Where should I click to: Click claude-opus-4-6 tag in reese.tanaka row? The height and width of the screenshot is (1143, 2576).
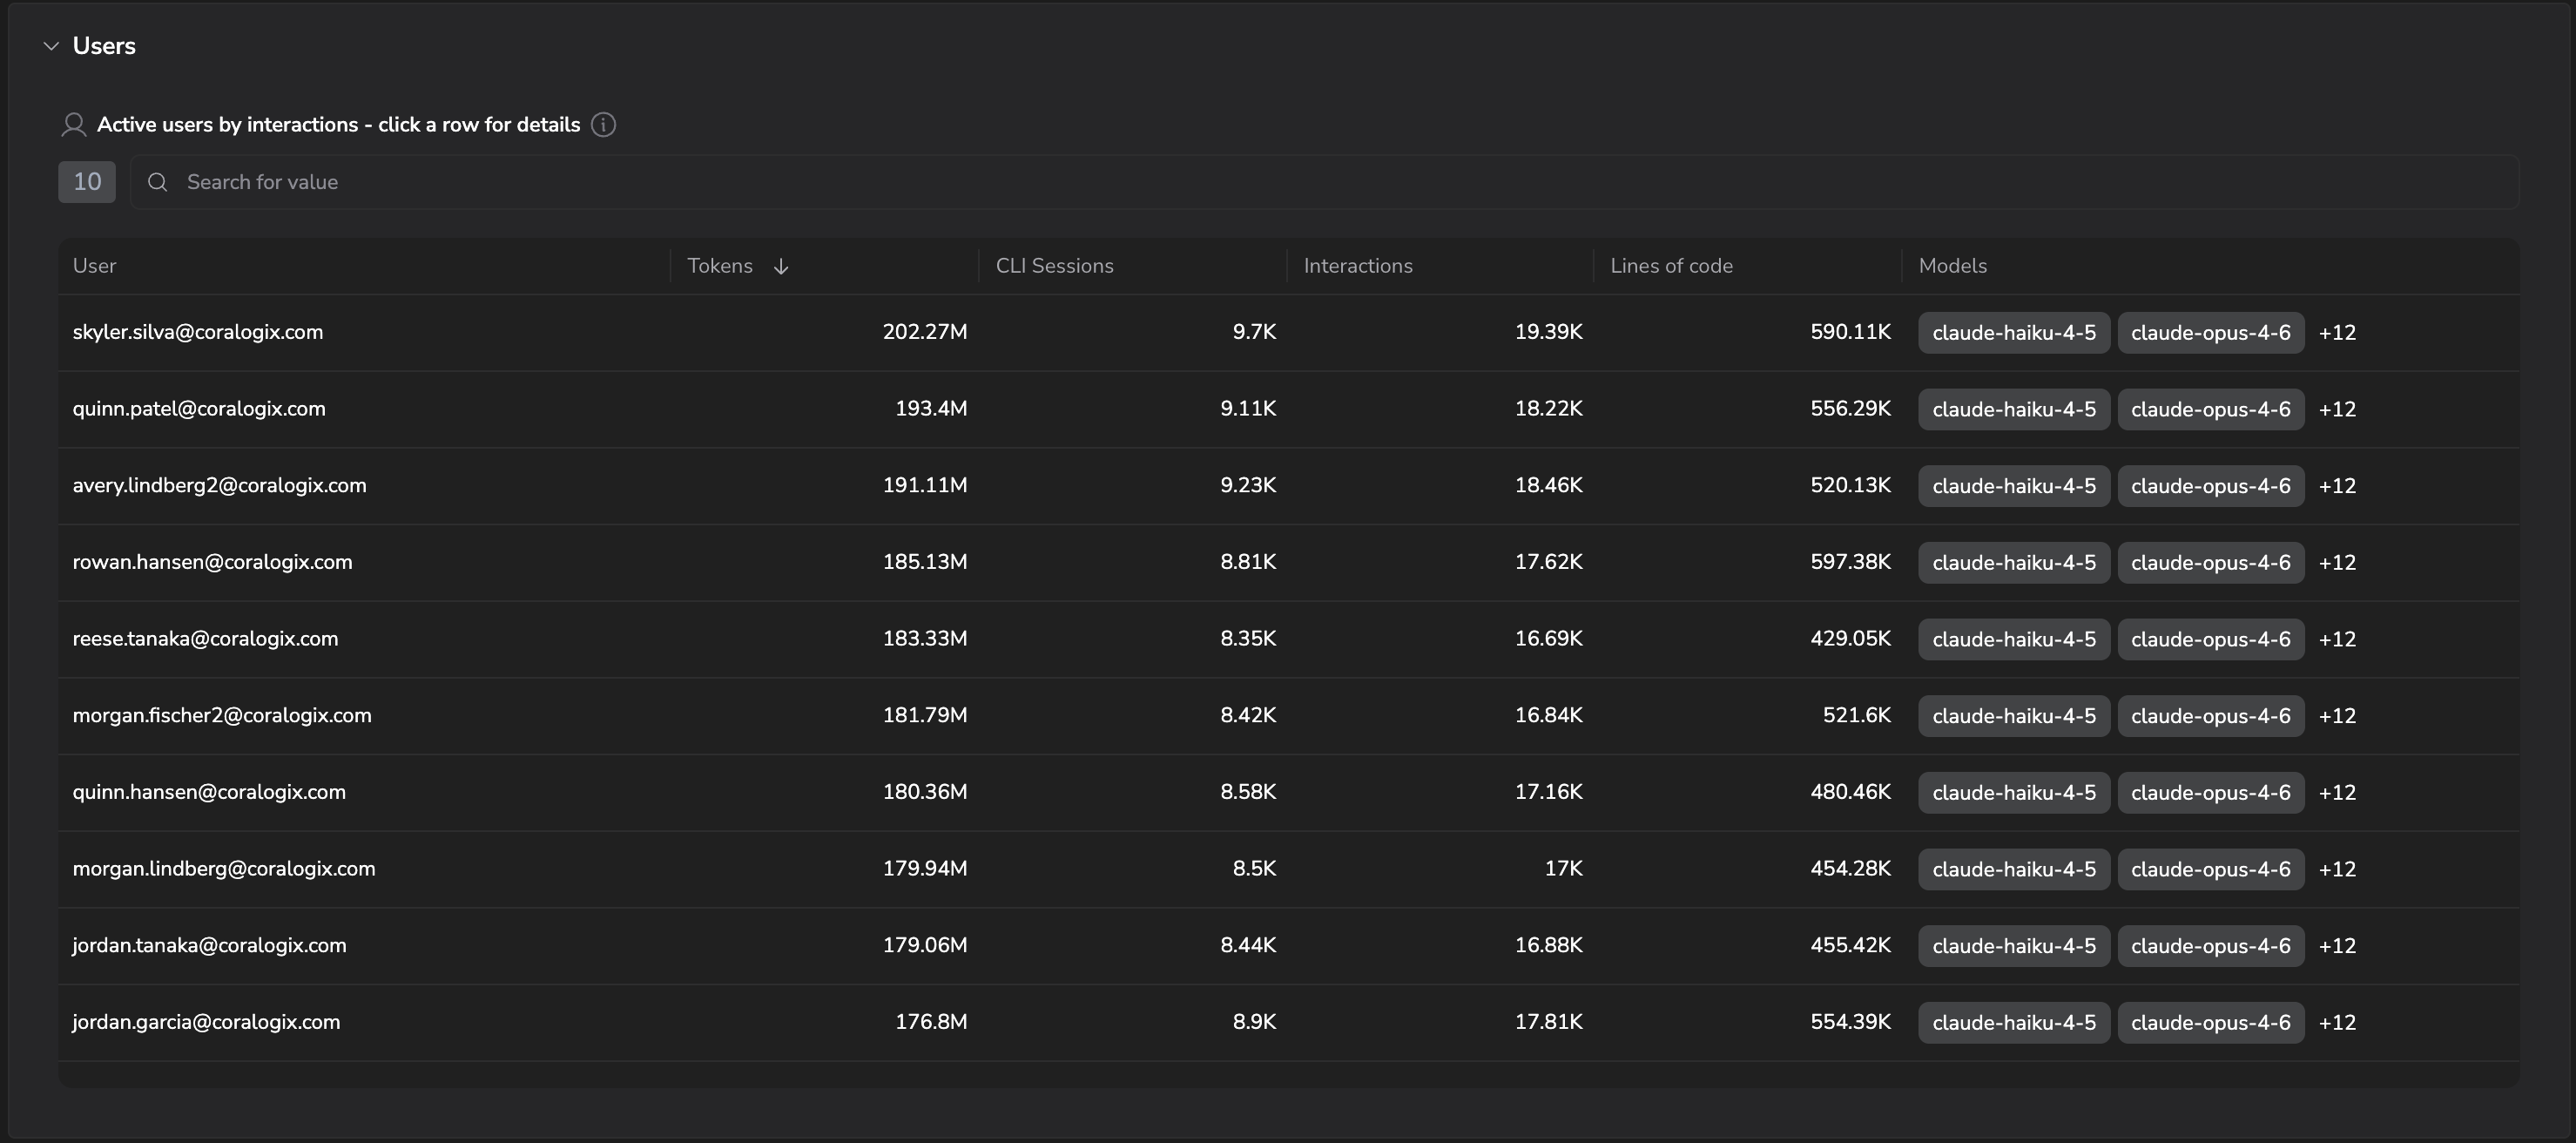coord(2211,640)
